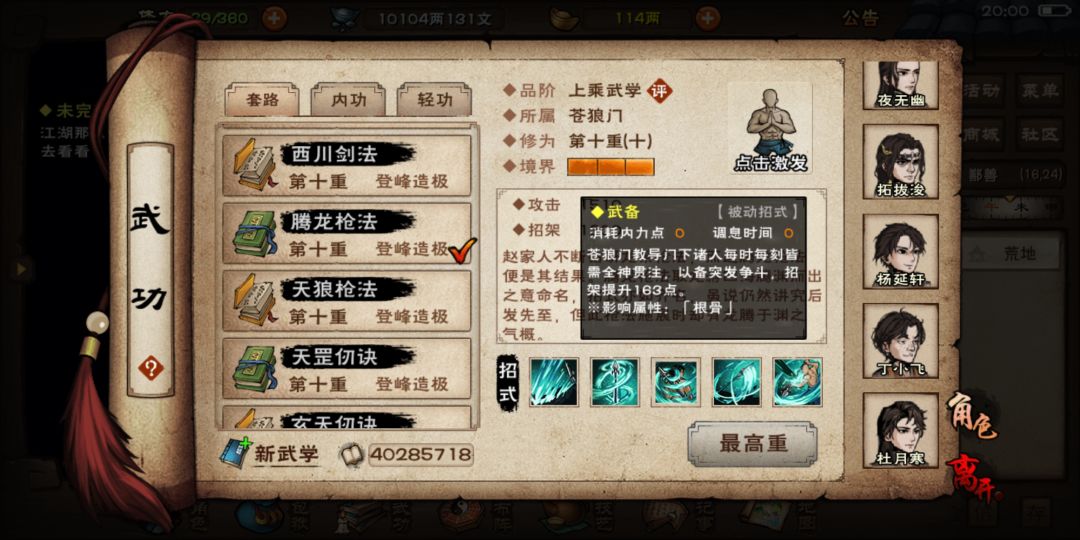Select 西川剑法 from the skill list

point(346,165)
